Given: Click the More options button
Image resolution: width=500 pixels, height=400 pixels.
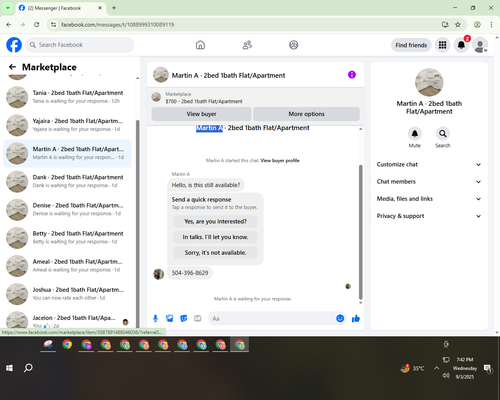Looking at the screenshot, I should coord(306,114).
